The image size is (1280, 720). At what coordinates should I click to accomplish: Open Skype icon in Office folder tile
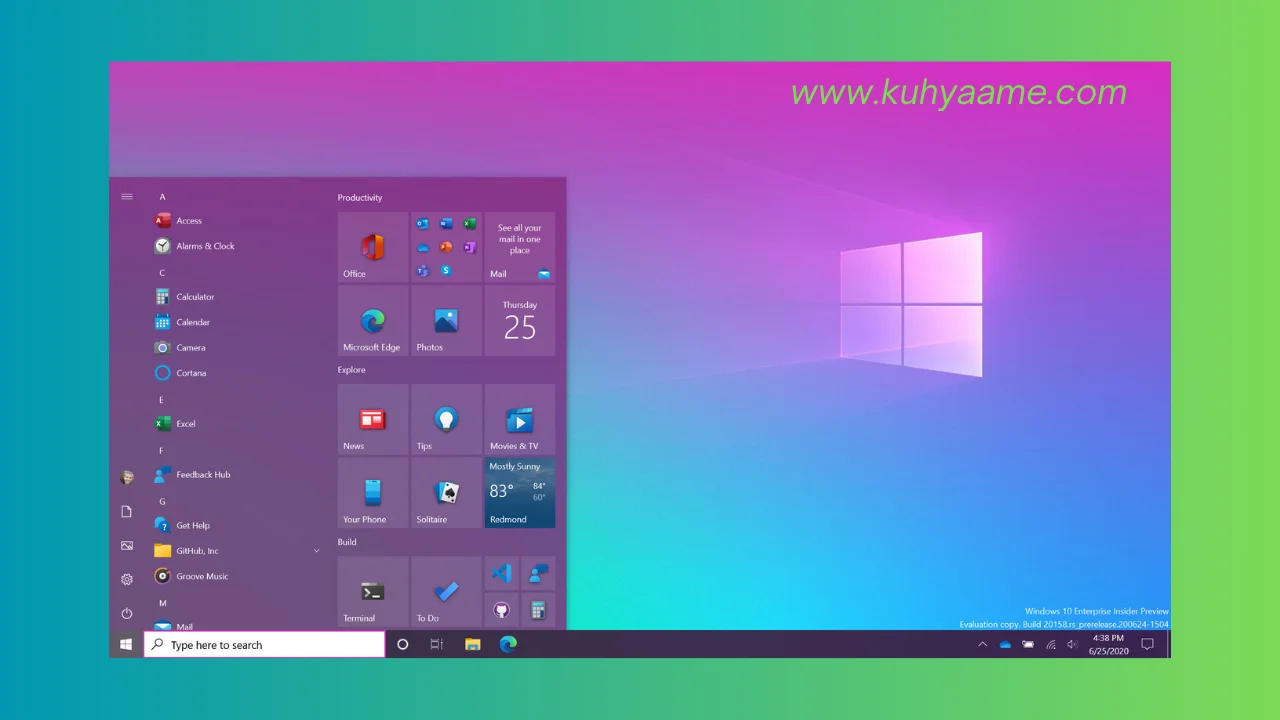[446, 271]
